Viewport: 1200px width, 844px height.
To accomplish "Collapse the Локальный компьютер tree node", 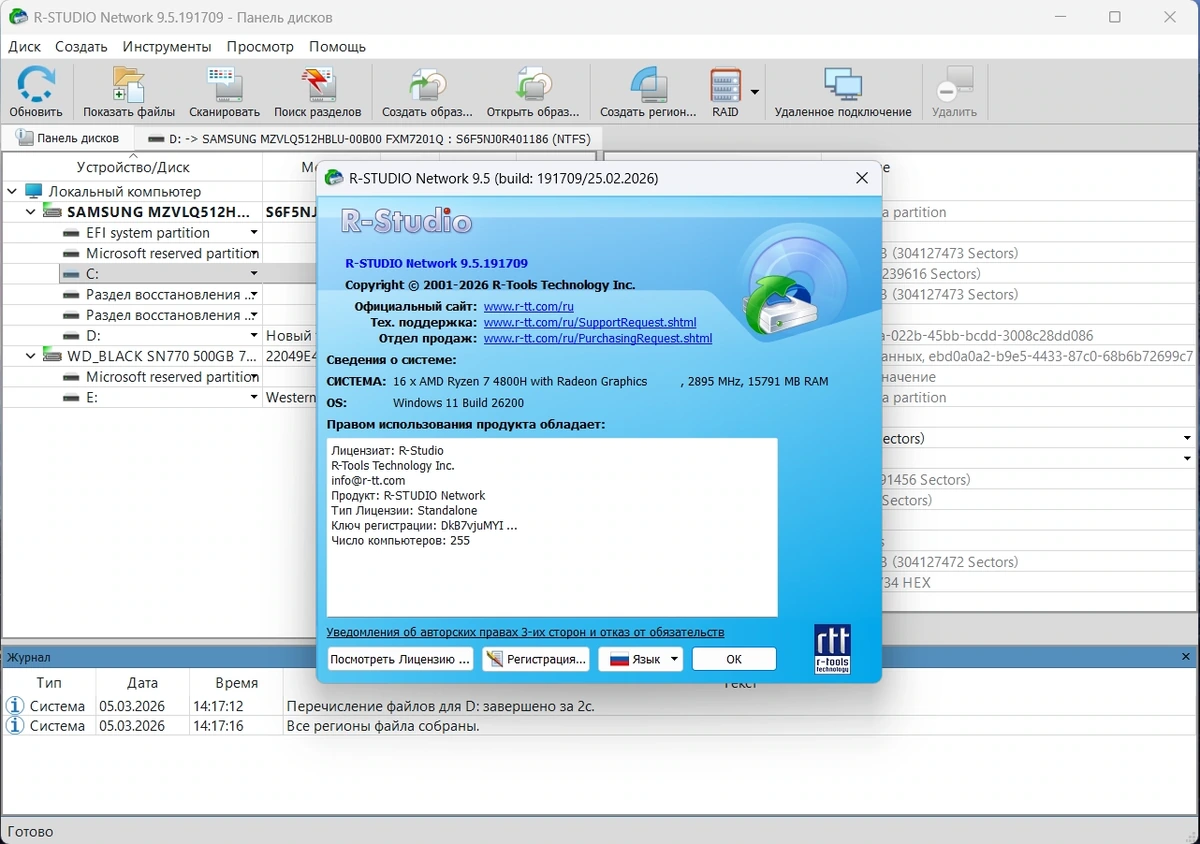I will (x=12, y=191).
